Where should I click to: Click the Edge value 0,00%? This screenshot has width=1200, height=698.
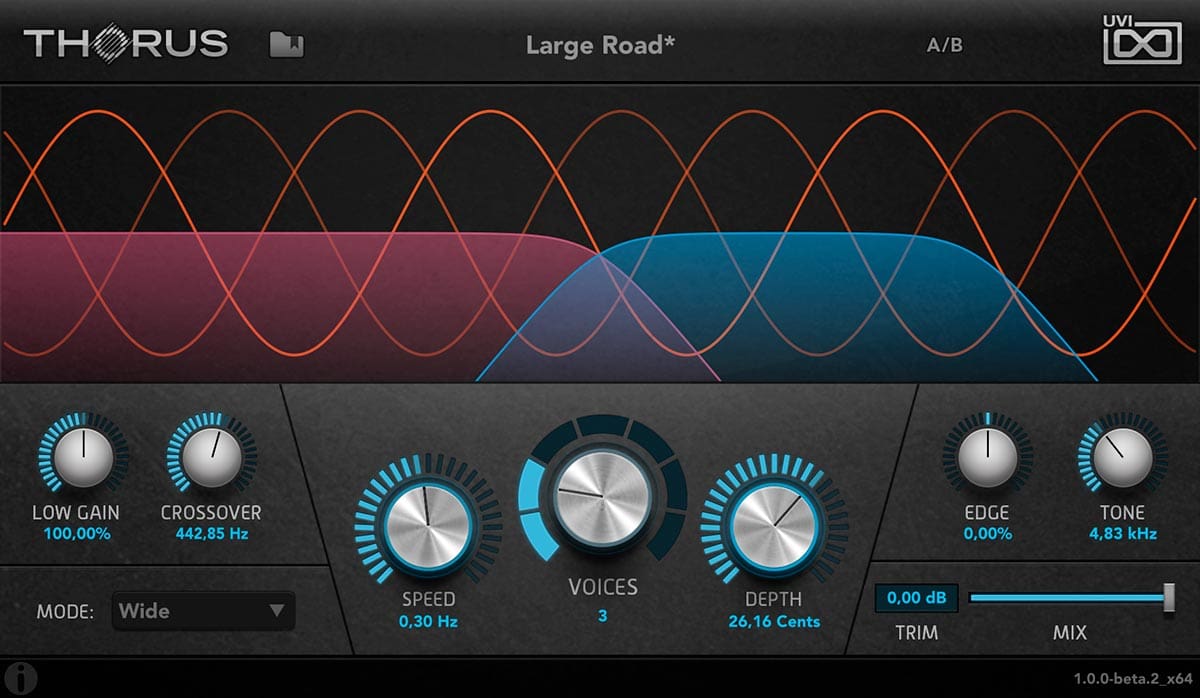(987, 534)
